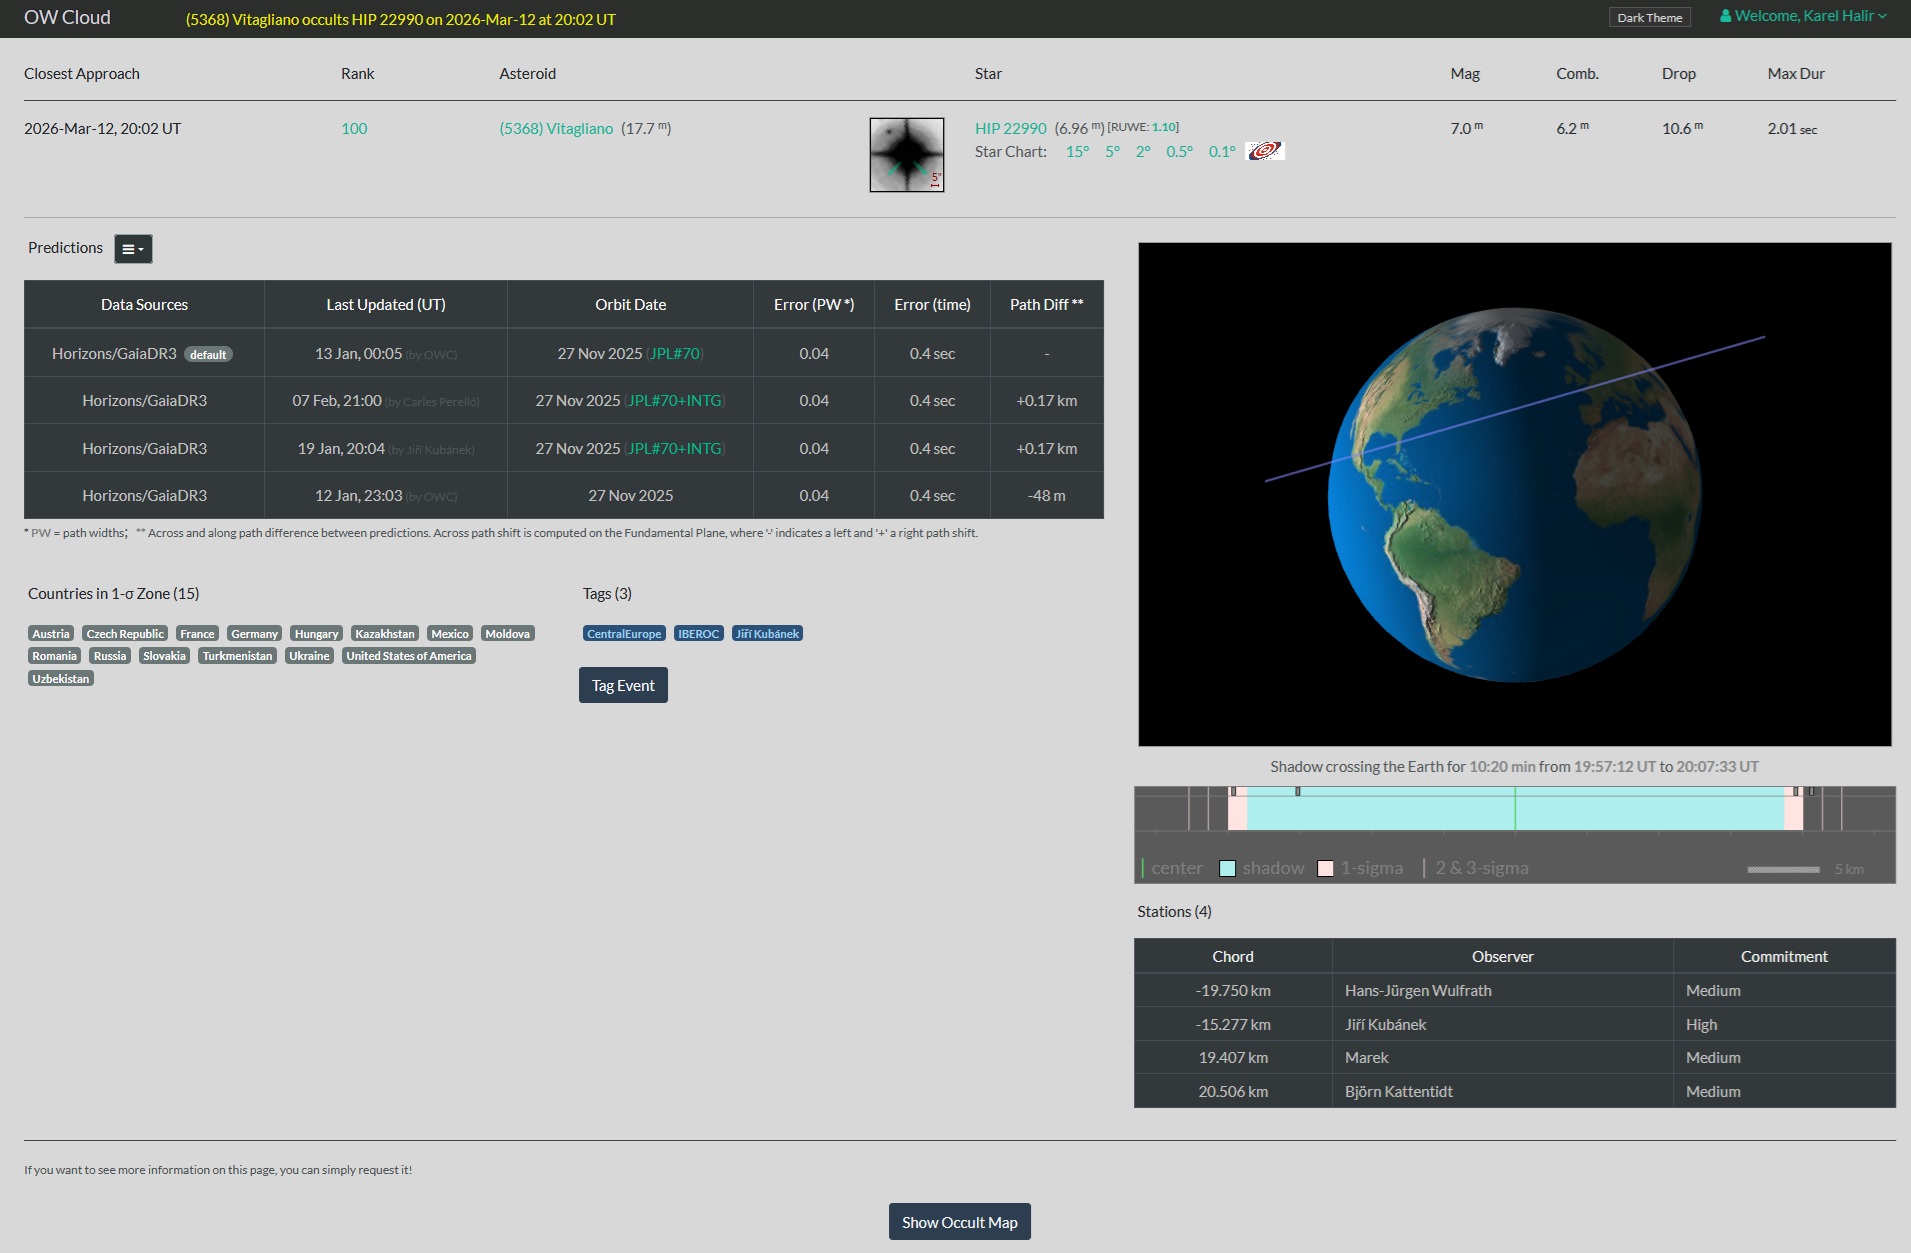Open the Predictions list menu dropdown
The width and height of the screenshot is (1911, 1253).
133,249
